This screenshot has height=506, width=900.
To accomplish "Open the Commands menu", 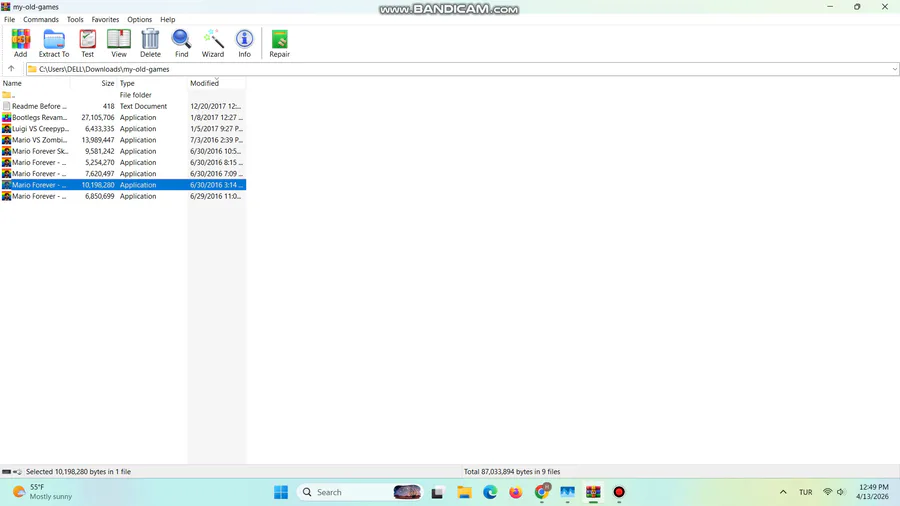I will pyautogui.click(x=41, y=20).
